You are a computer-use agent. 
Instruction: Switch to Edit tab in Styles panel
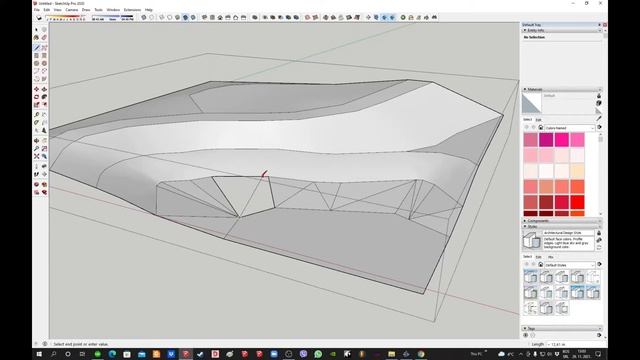(x=538, y=257)
